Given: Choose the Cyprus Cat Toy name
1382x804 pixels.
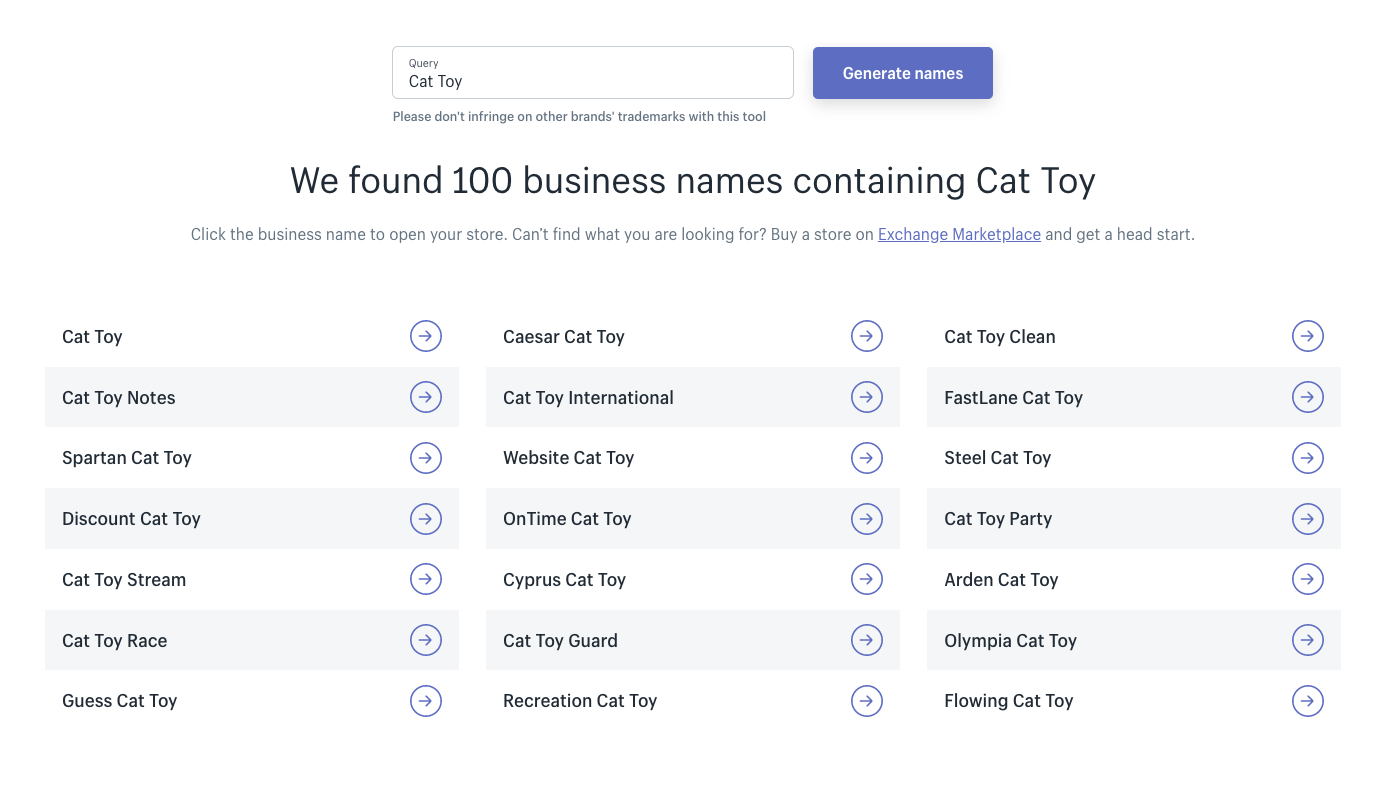Looking at the screenshot, I should 564,580.
